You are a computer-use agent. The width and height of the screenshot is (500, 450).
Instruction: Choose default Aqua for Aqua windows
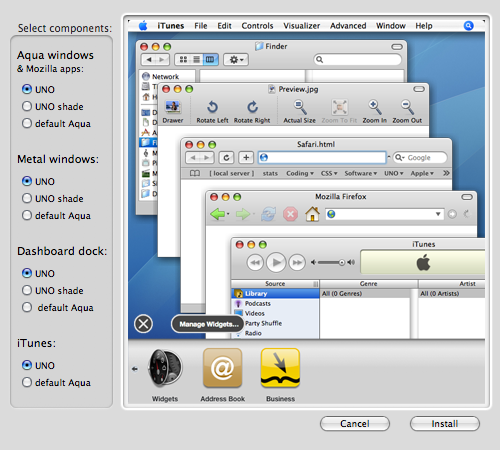(27, 123)
